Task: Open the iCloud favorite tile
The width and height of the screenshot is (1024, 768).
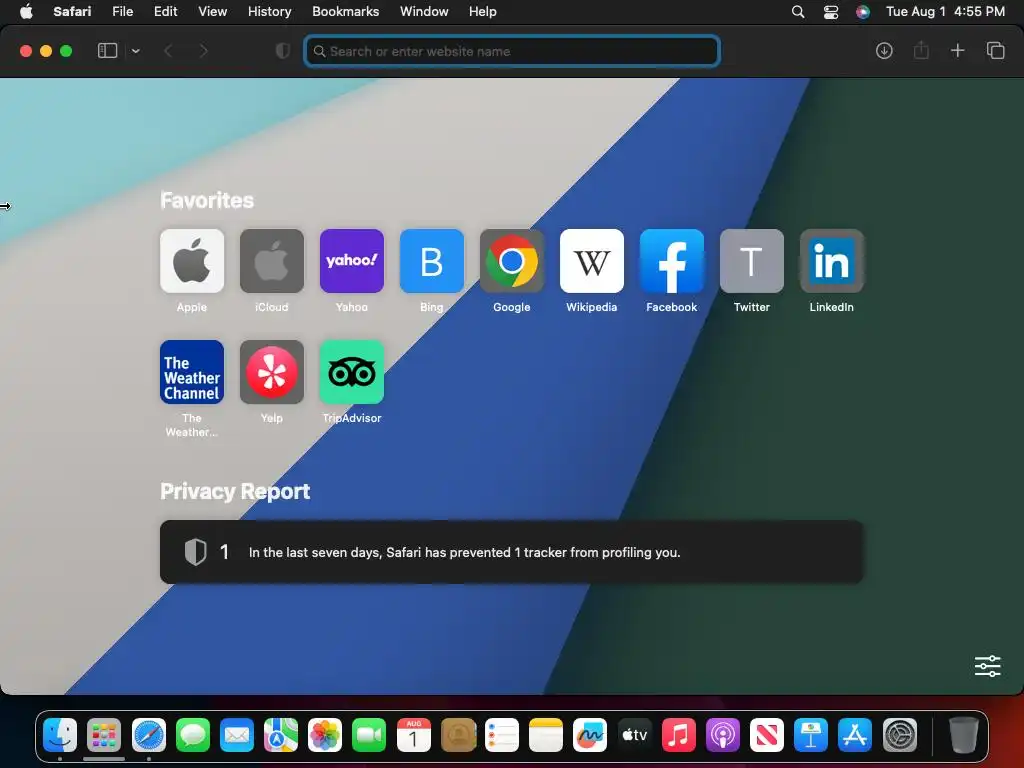Action: pos(272,261)
